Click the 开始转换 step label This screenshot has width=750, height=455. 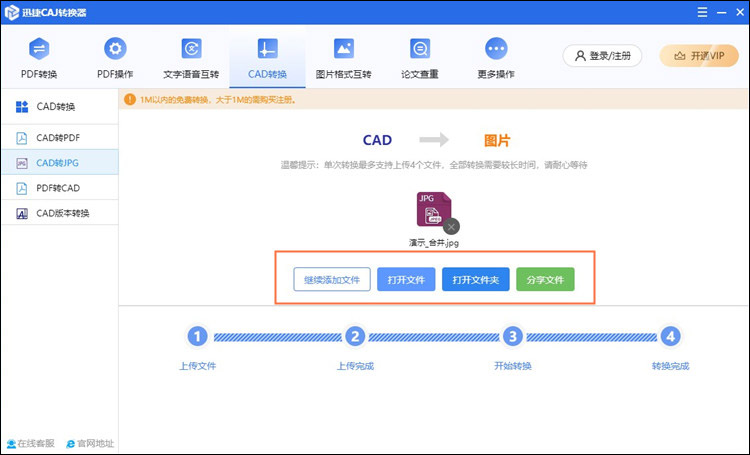tap(513, 366)
